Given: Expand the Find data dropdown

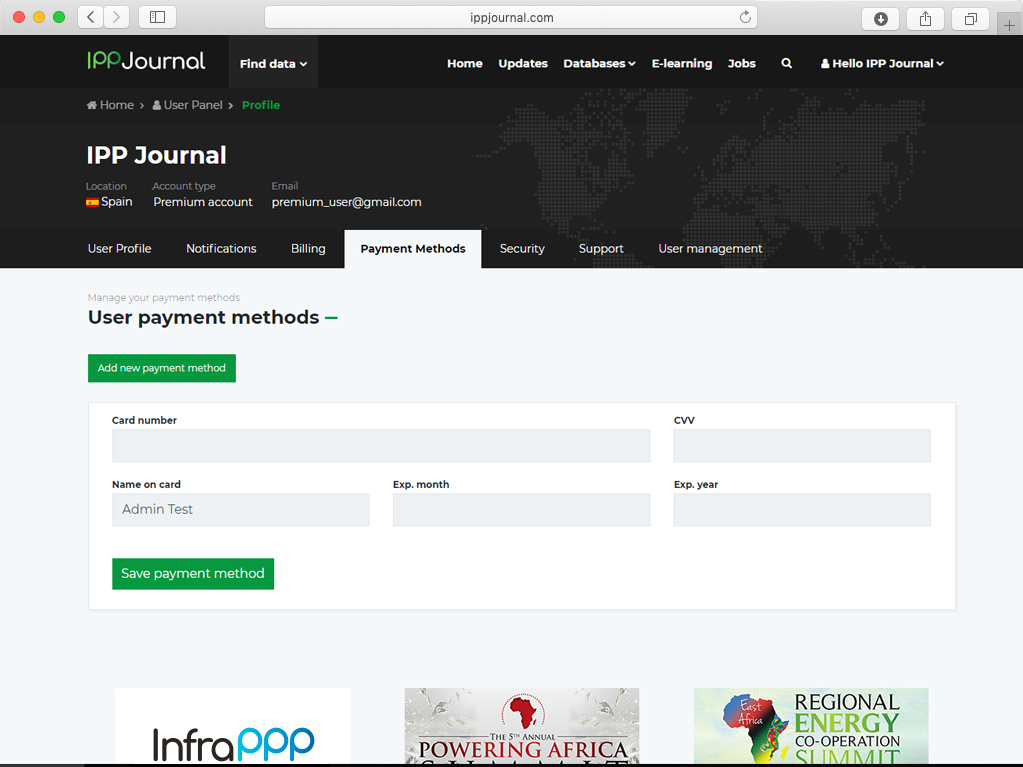Looking at the screenshot, I should pyautogui.click(x=273, y=63).
